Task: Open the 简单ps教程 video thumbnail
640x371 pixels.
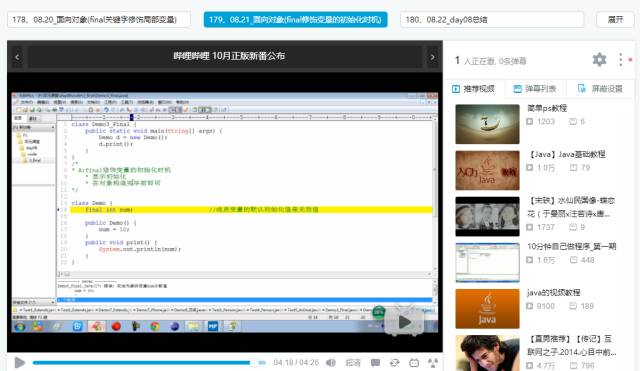Action: coord(487,124)
